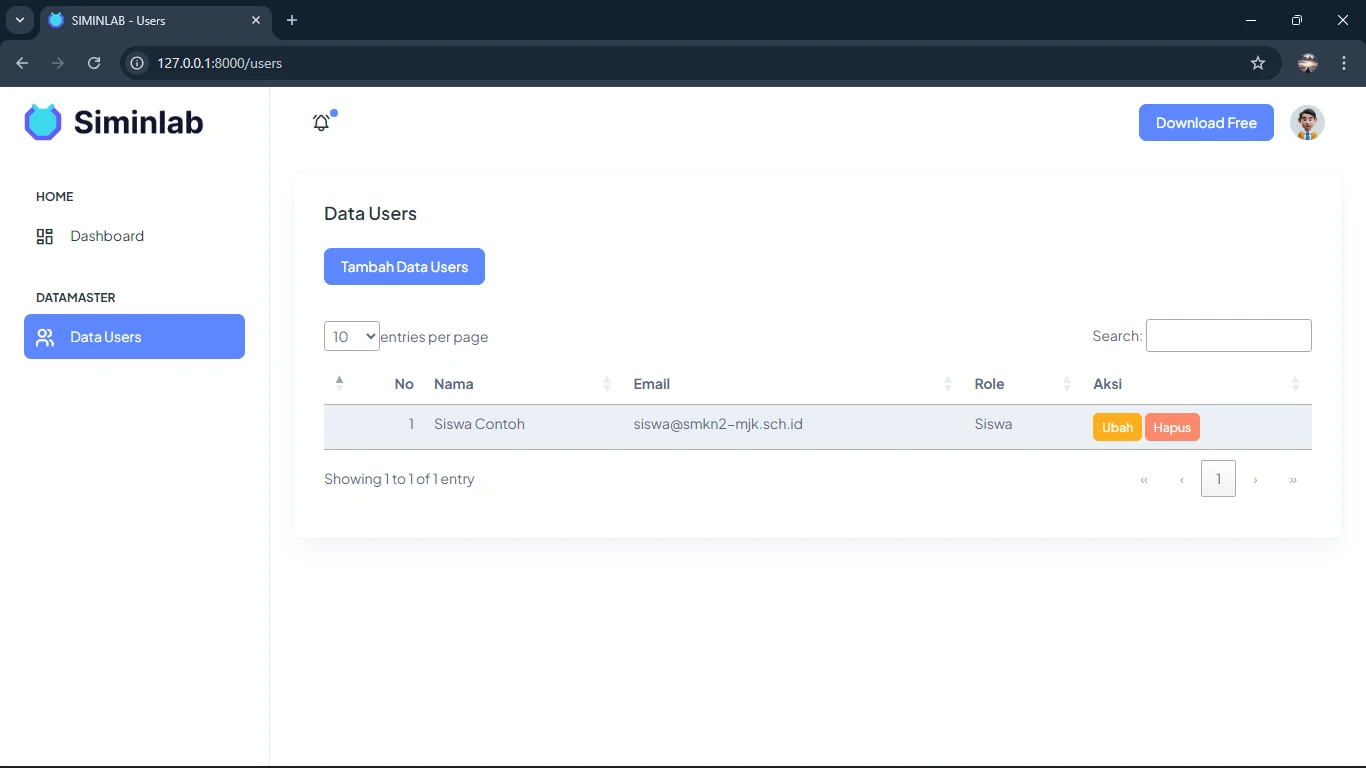The height and width of the screenshot is (768, 1366).
Task: Sort table by Email column
Action: tap(790, 384)
